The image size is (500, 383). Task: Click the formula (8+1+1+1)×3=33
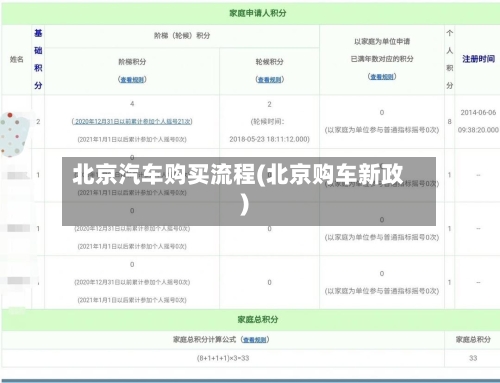pyautogui.click(x=223, y=358)
